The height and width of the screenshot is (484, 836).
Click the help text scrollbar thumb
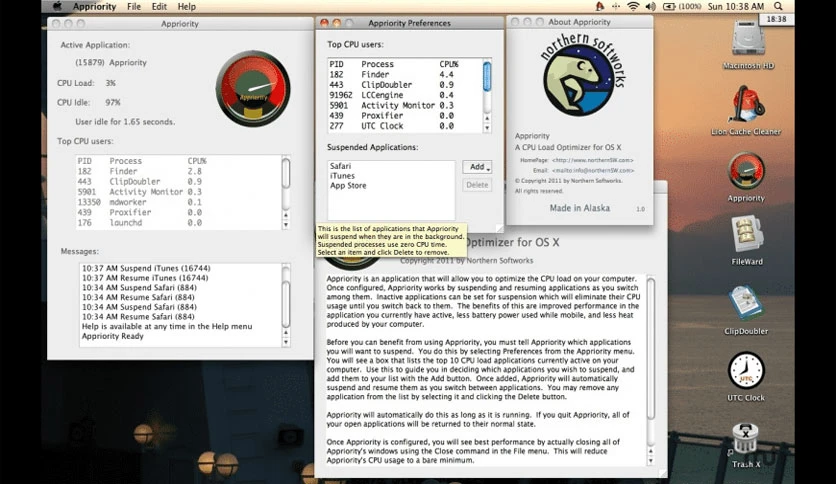pyautogui.click(x=650, y=349)
